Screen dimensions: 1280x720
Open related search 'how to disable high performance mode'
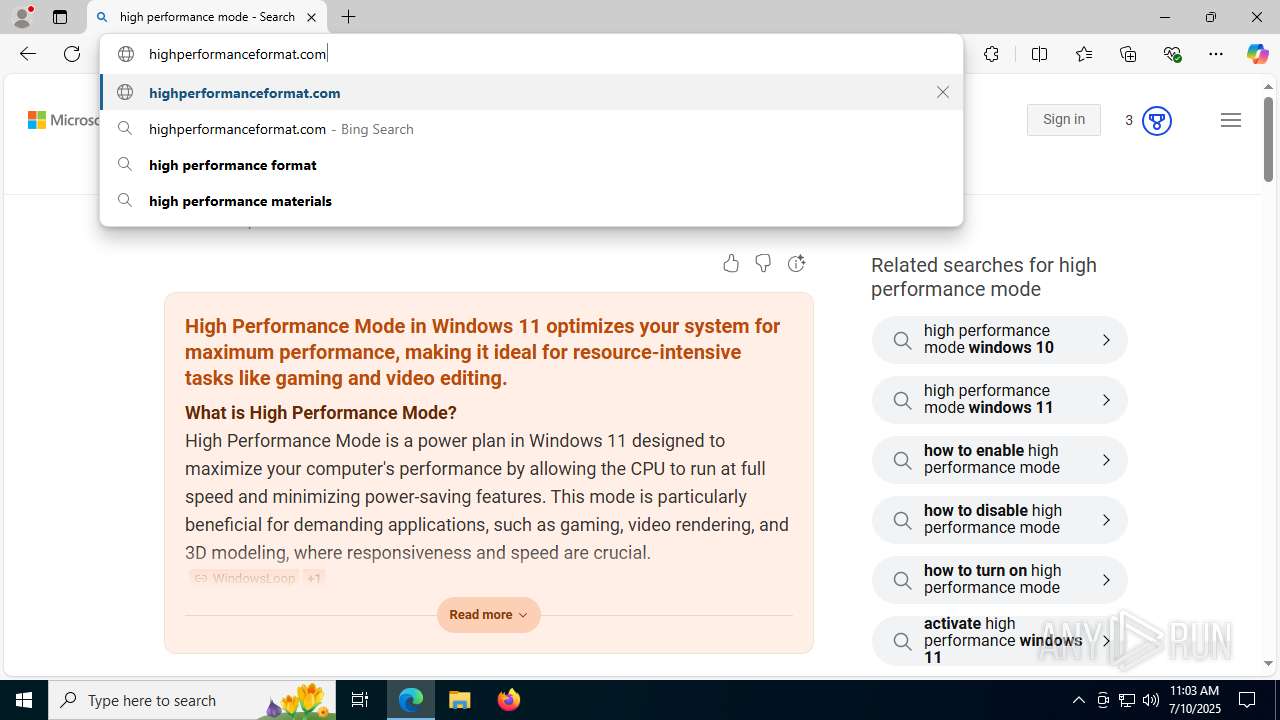tap(1000, 520)
